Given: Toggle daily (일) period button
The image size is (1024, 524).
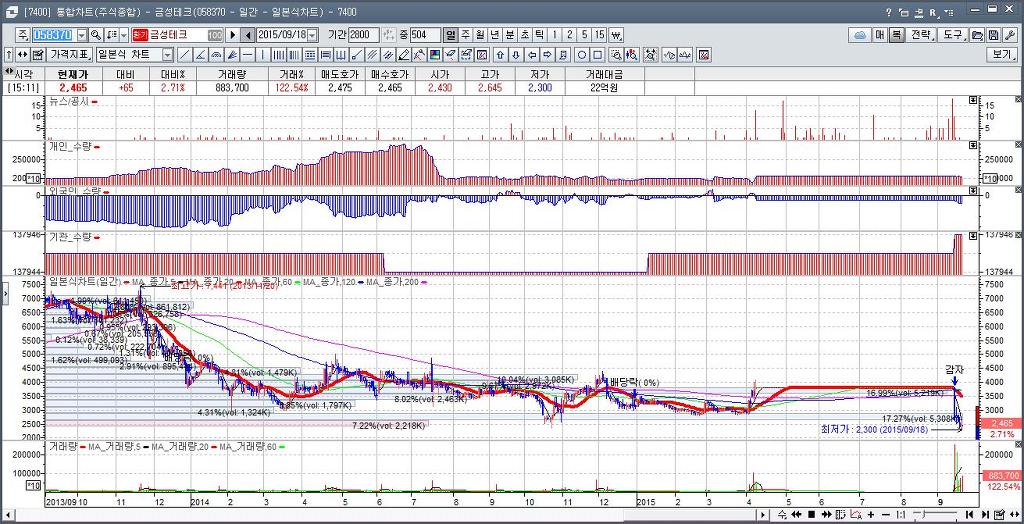Looking at the screenshot, I should coord(451,35).
